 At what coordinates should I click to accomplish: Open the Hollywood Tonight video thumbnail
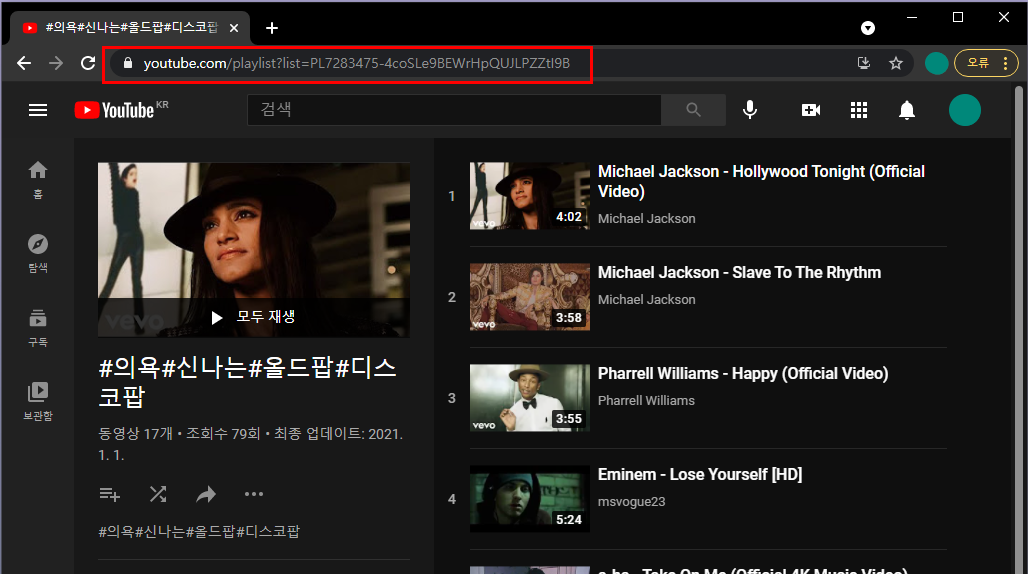click(x=530, y=196)
